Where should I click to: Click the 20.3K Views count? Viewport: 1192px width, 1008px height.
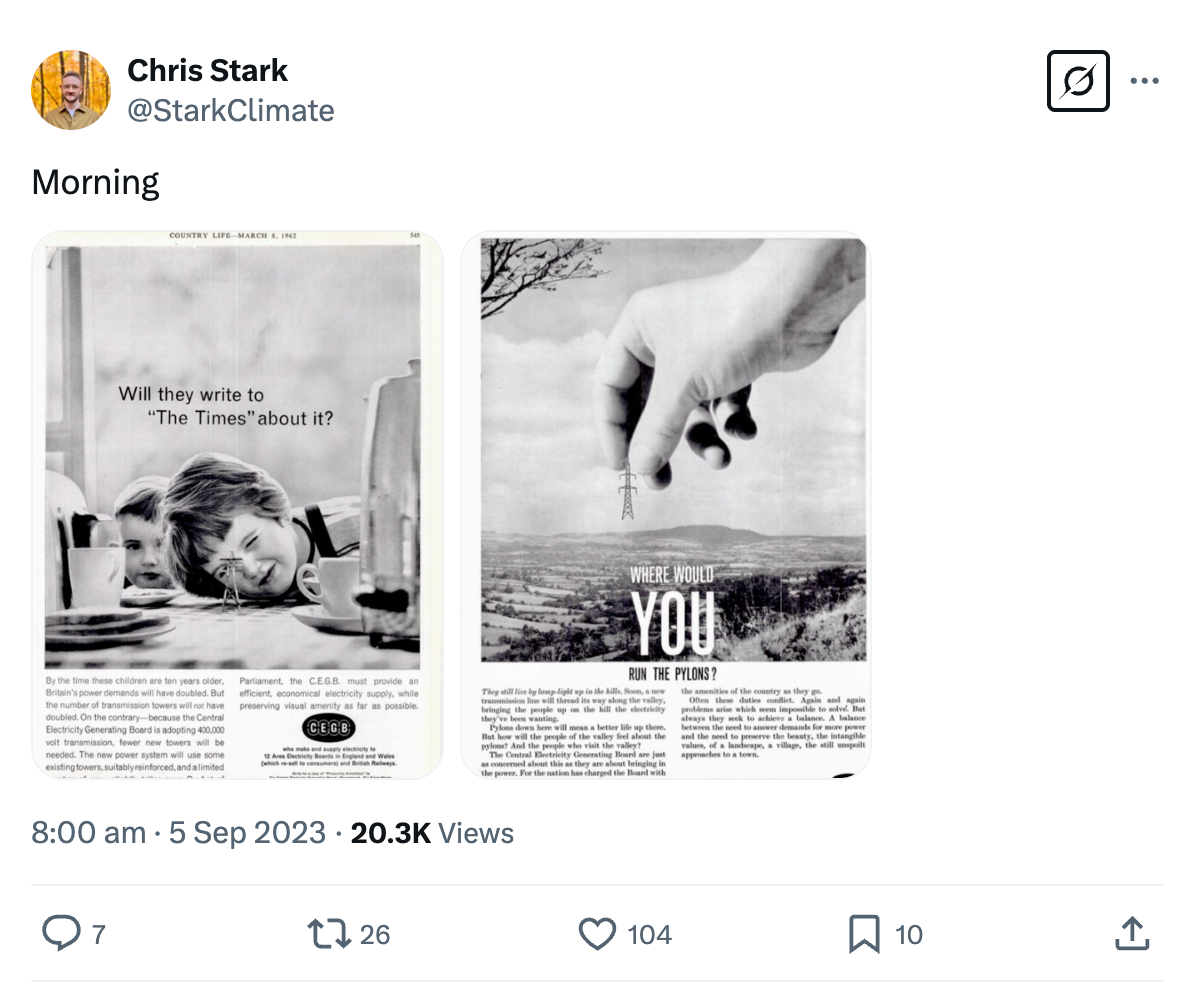pos(432,833)
